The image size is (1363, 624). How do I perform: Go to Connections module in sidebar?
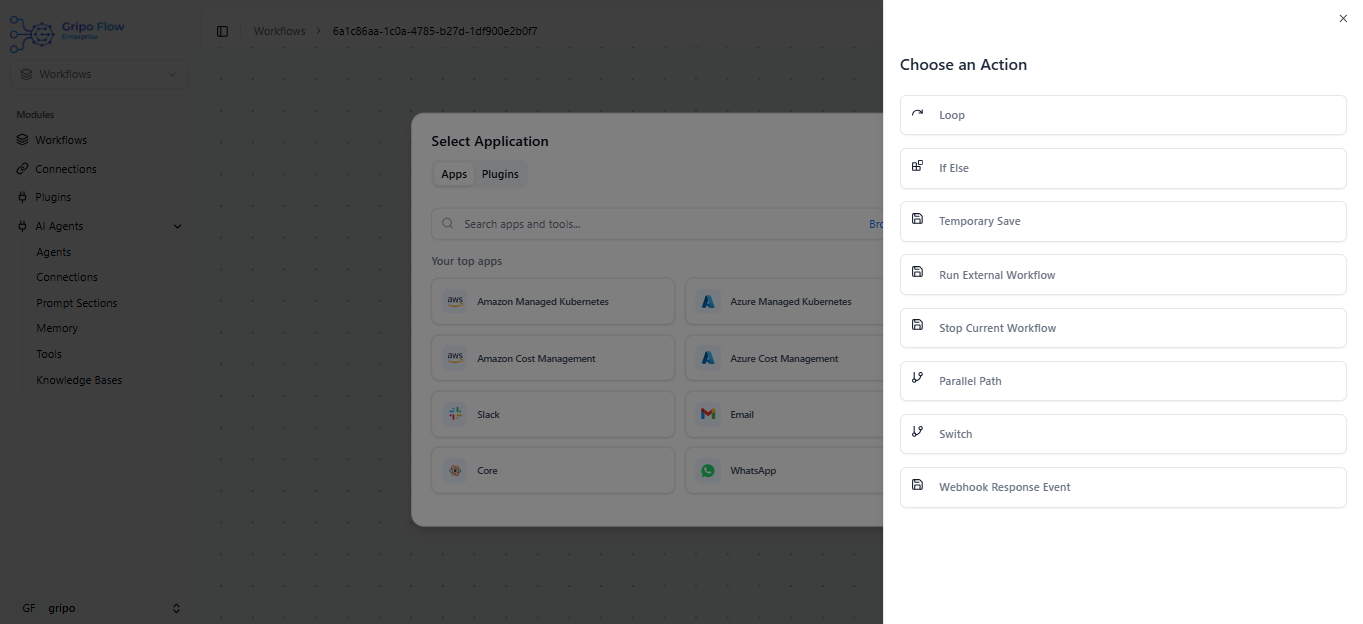66,169
